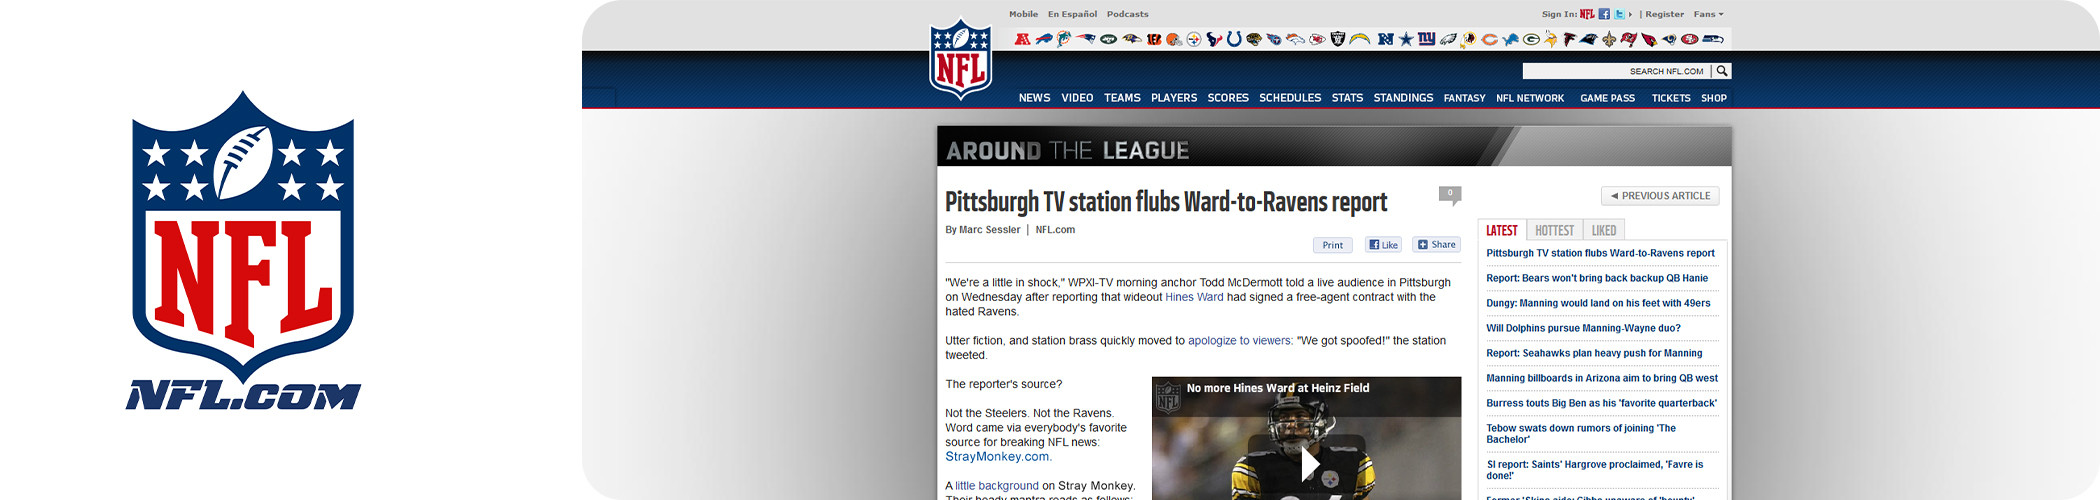This screenshot has width=2100, height=500.
Task: Select the Pittsburgh Steelers logo
Action: [x=1194, y=39]
